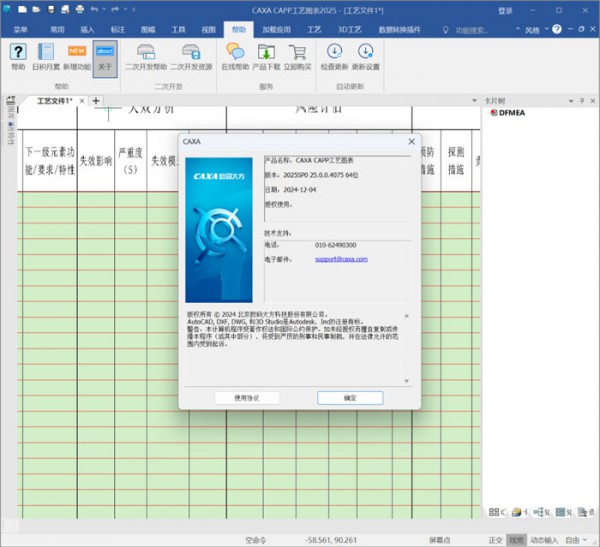The image size is (600, 547).
Task: Close the 工艺文件1* document tab
Action: click(x=82, y=101)
